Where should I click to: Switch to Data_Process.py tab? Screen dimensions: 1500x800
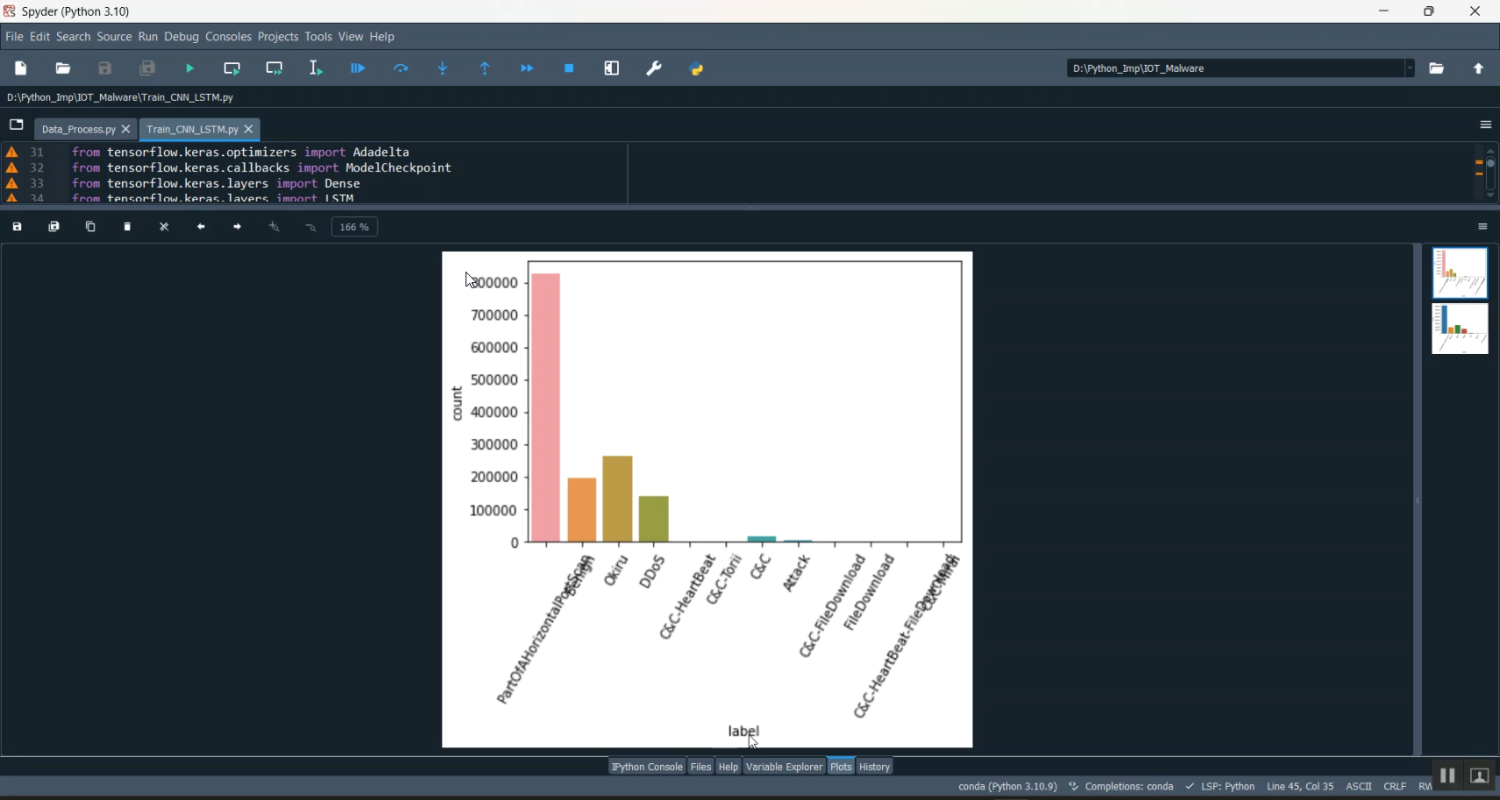point(78,130)
